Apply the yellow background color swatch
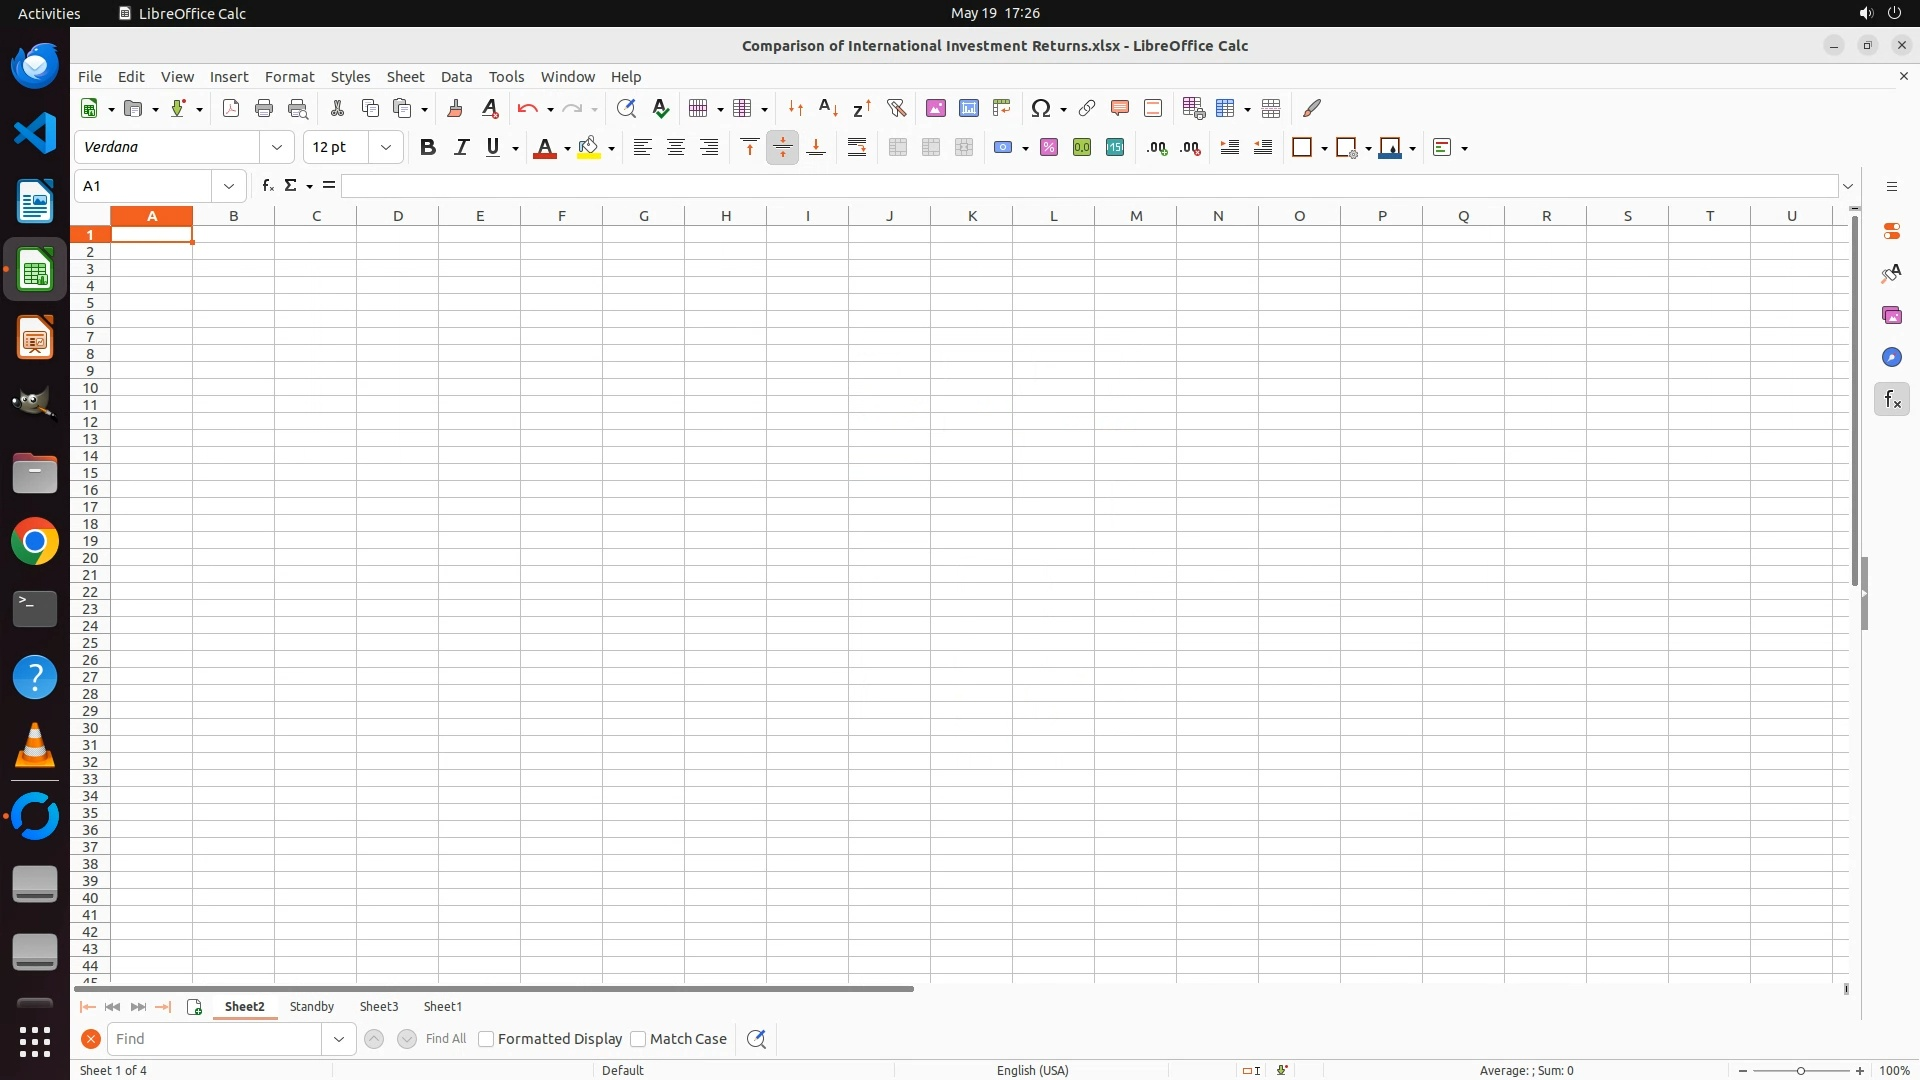This screenshot has height=1080, width=1920. [x=589, y=148]
